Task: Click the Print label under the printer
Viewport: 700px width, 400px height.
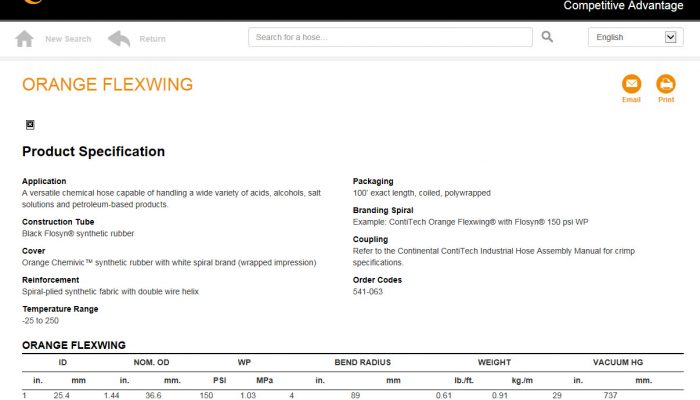Action: [x=666, y=100]
